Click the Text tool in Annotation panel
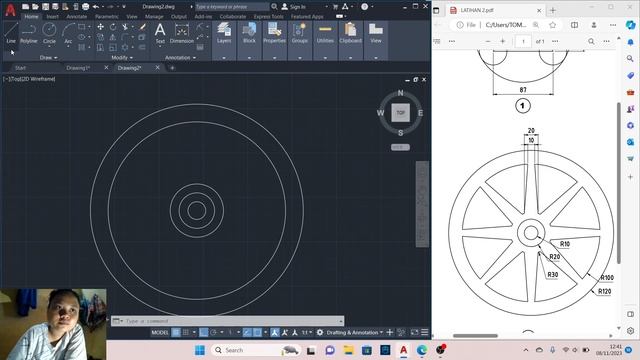This screenshot has height=360, width=640. pyautogui.click(x=160, y=33)
